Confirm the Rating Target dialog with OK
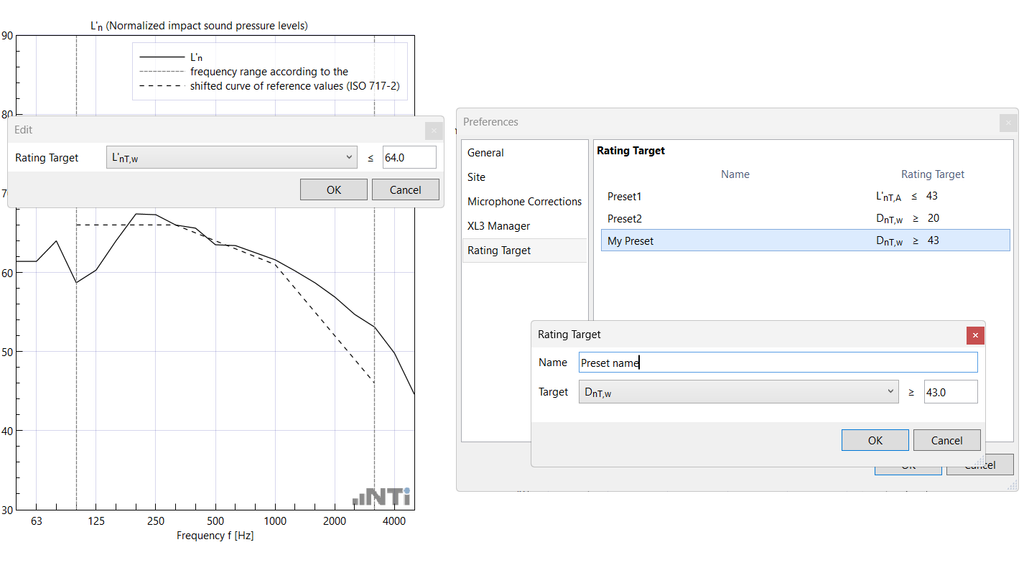Viewport: 1024px width, 575px height. coord(875,440)
